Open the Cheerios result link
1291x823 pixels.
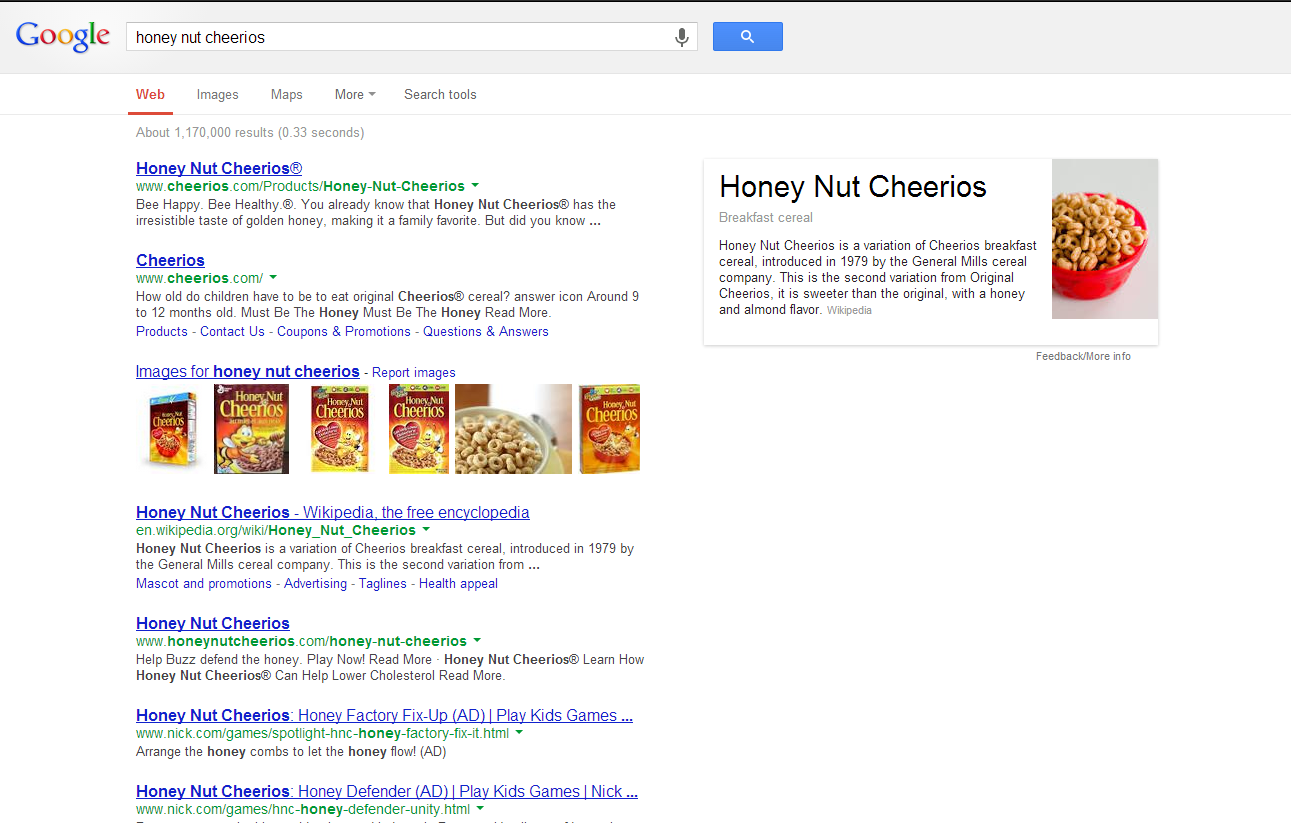coord(170,260)
